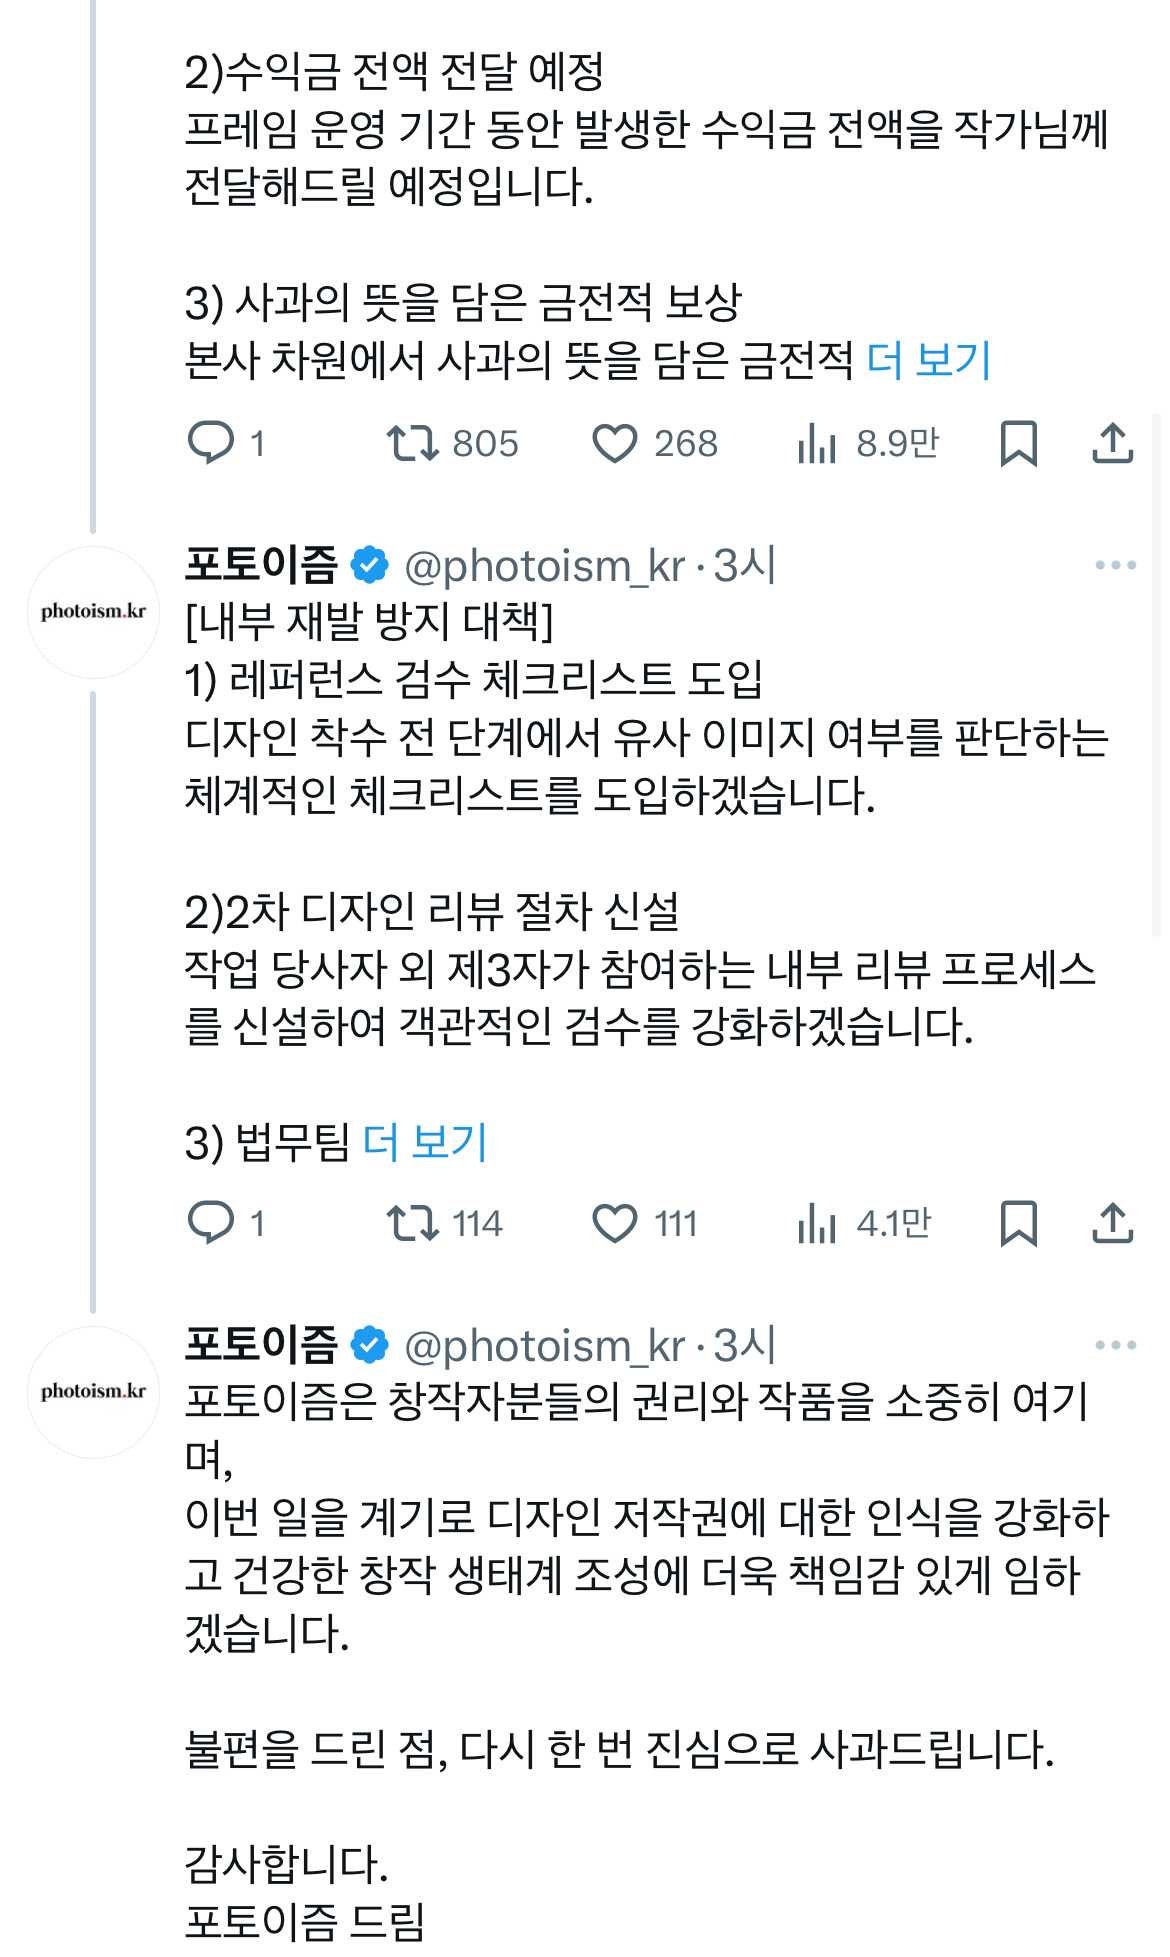Open more options on 내부 재발 방지 tweet
1170x1957 pixels.
coord(1115,565)
